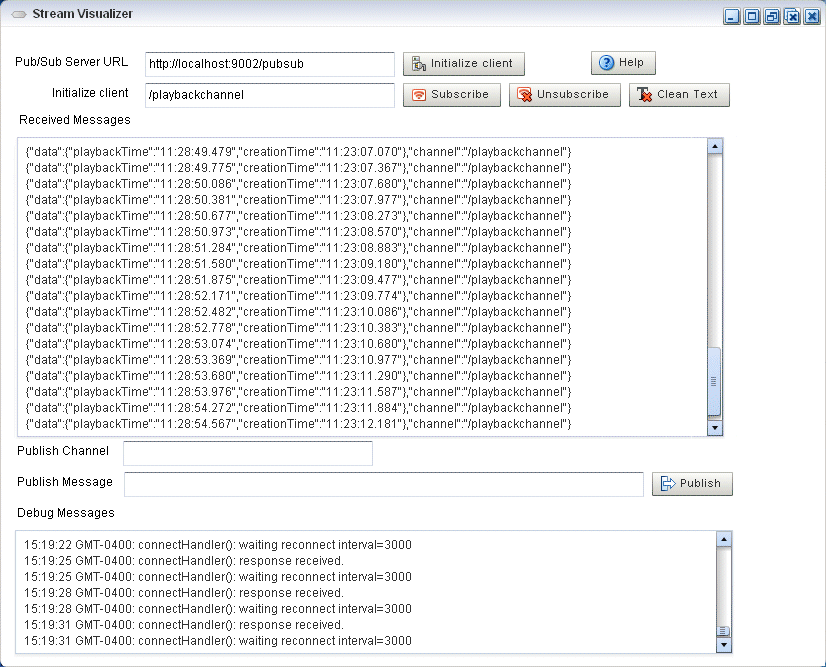Maximize the Stream Visualizer panel

[x=752, y=17]
